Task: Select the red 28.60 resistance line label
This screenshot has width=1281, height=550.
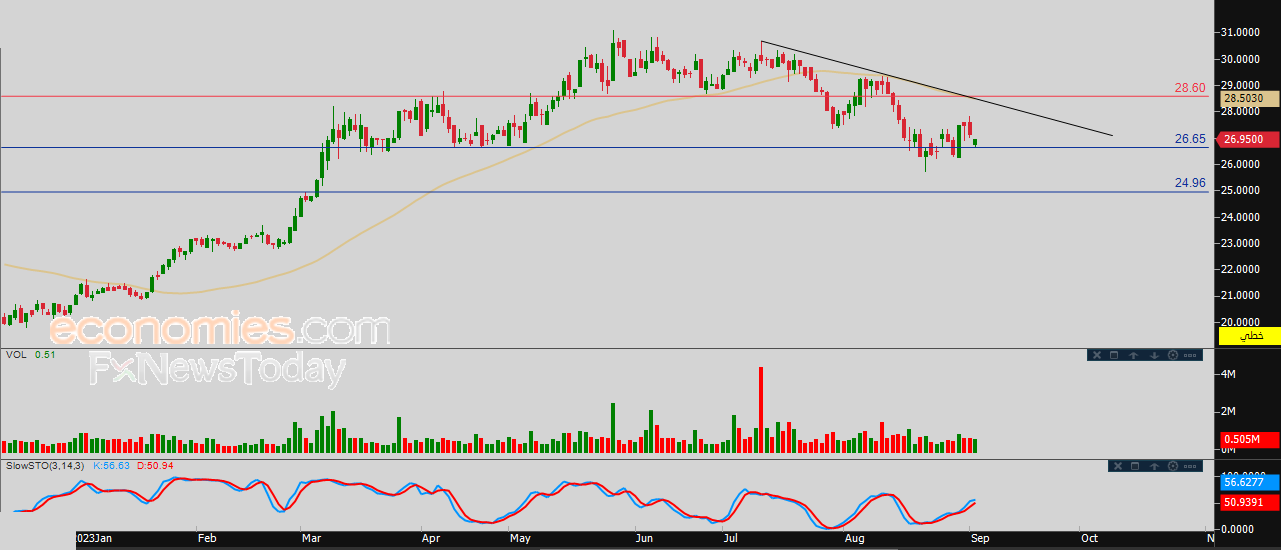Action: (1190, 88)
